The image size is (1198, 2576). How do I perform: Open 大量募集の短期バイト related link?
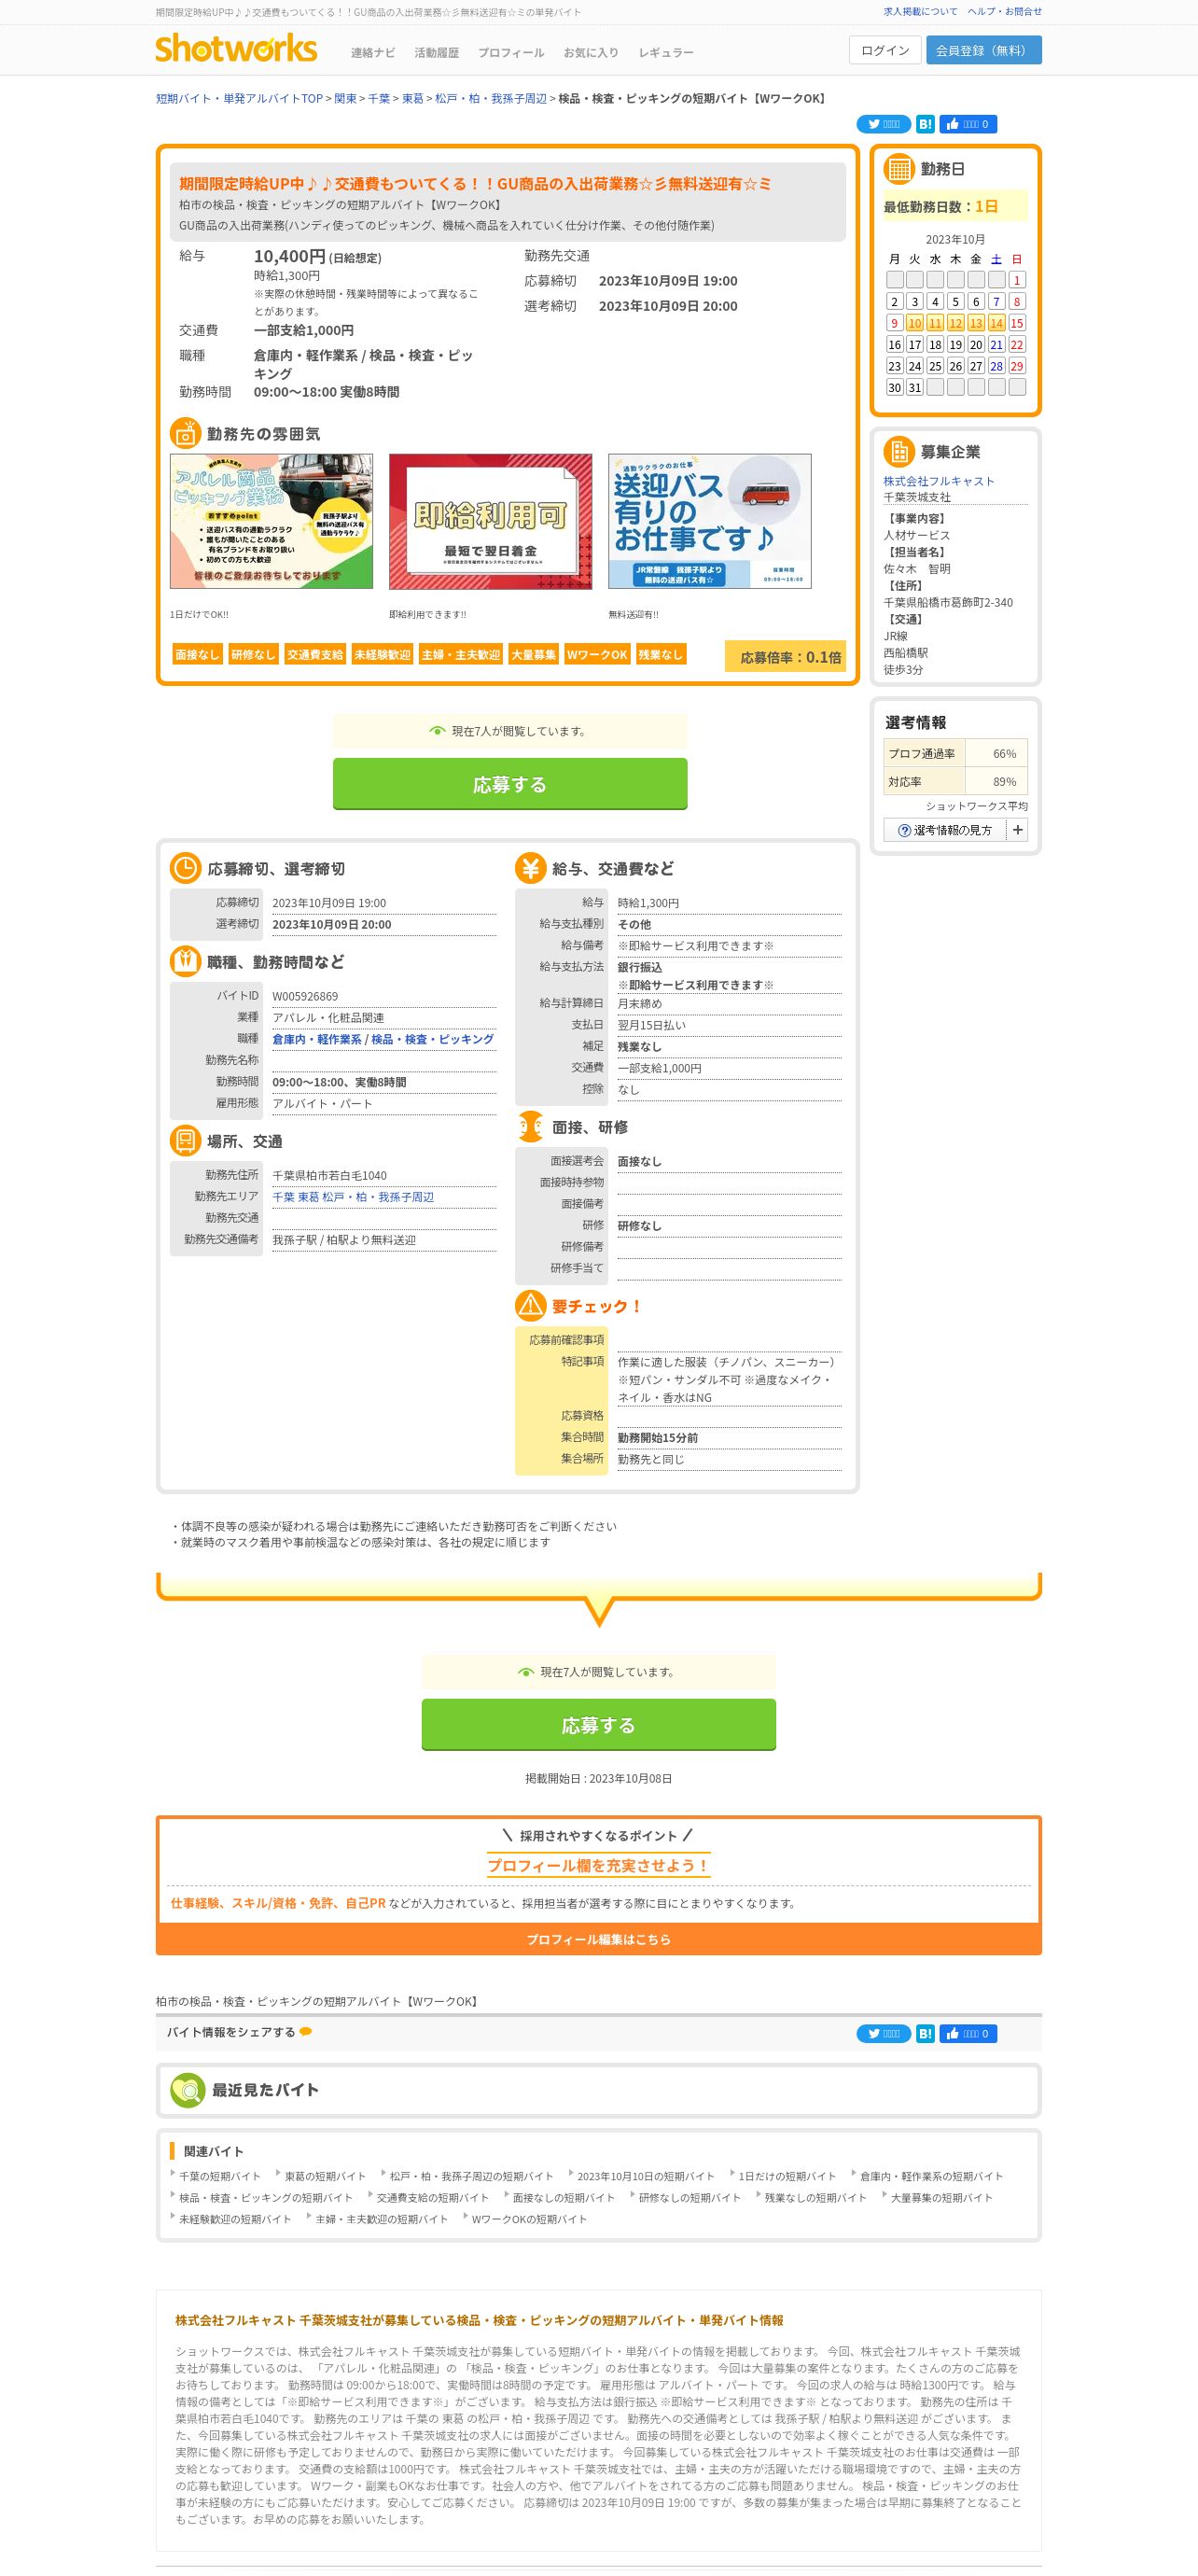tap(941, 2197)
